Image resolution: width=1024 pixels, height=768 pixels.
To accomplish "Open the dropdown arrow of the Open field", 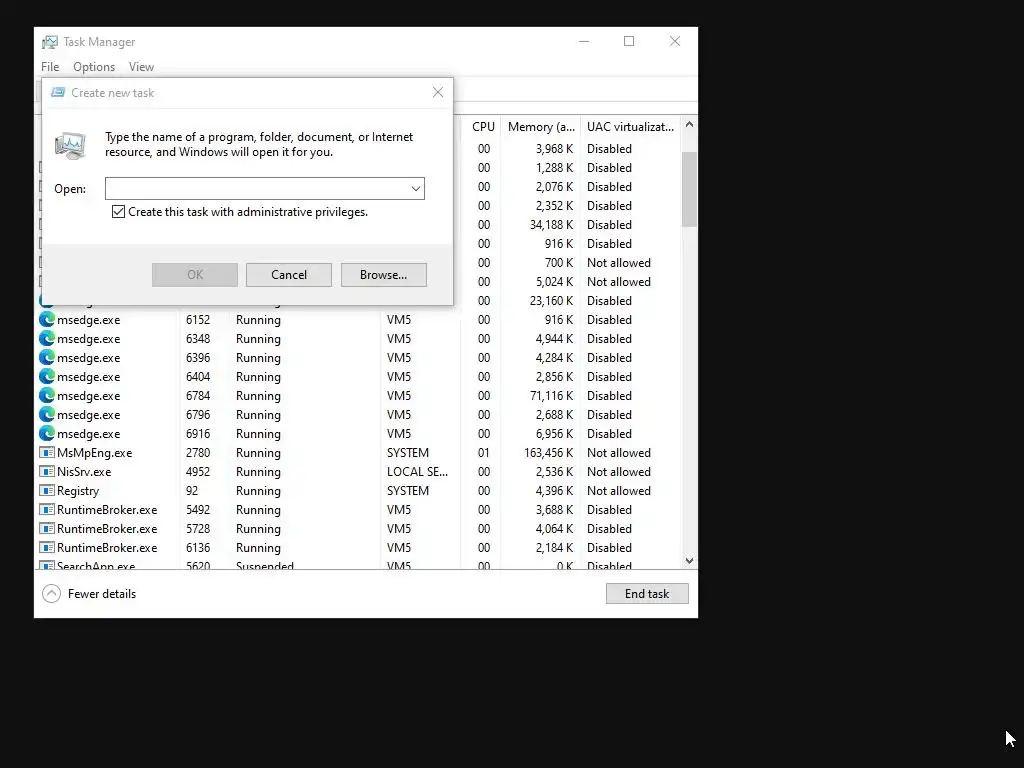I will pyautogui.click(x=415, y=189).
